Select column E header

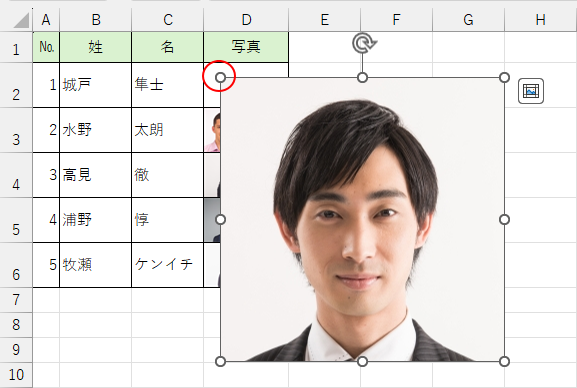(325, 20)
